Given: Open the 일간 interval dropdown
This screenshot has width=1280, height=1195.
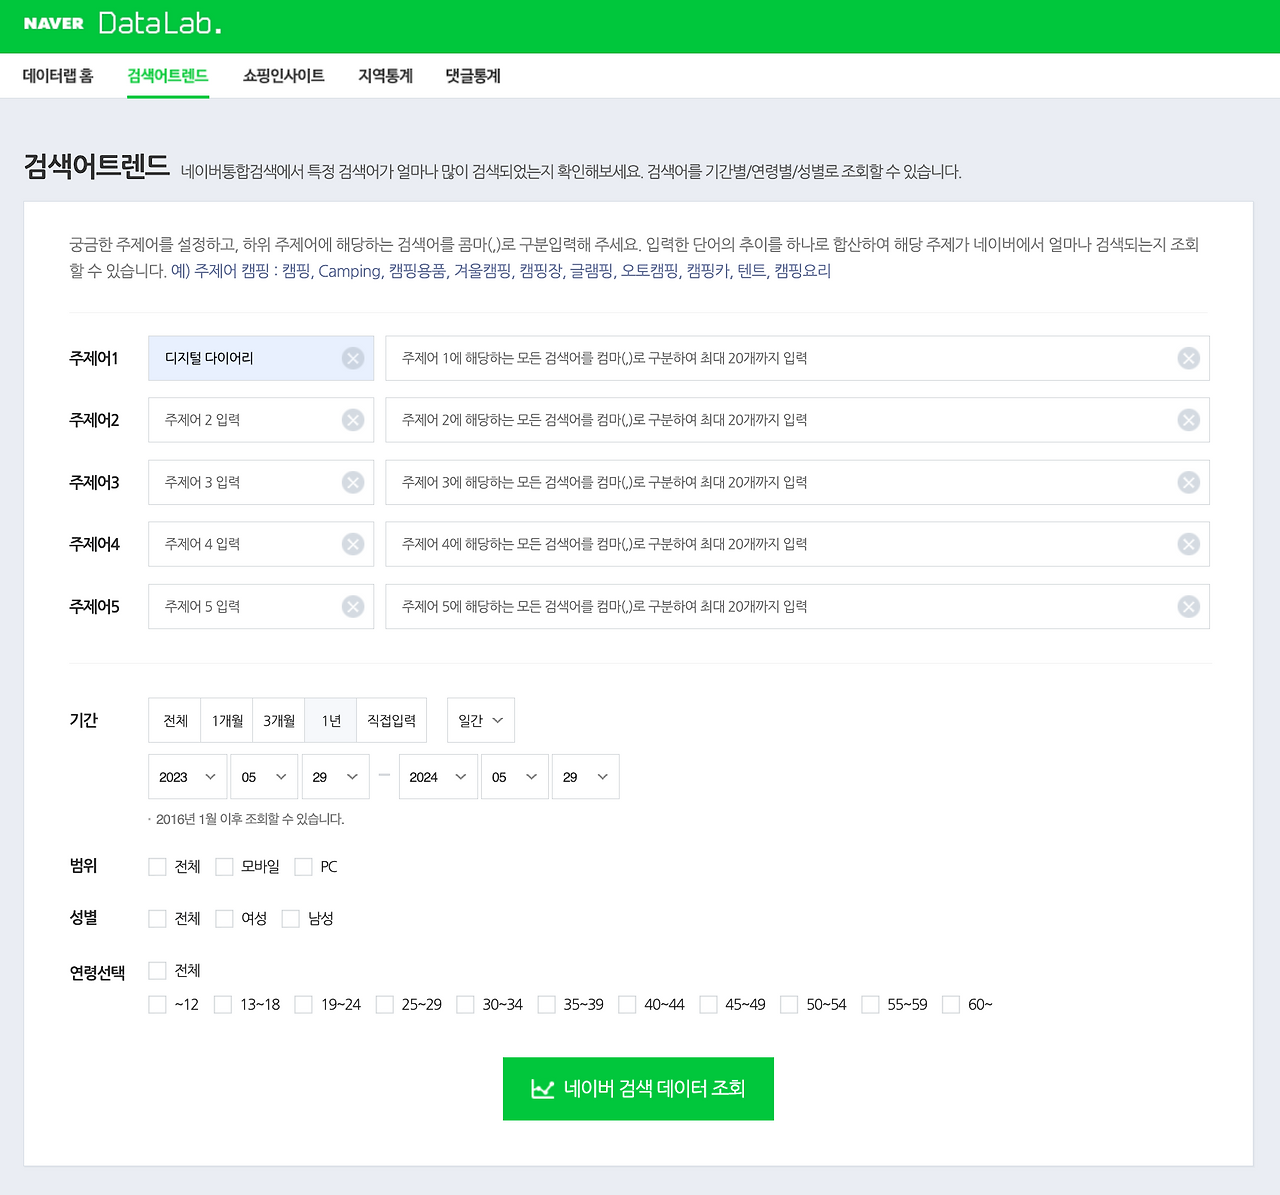Looking at the screenshot, I should coord(480,720).
